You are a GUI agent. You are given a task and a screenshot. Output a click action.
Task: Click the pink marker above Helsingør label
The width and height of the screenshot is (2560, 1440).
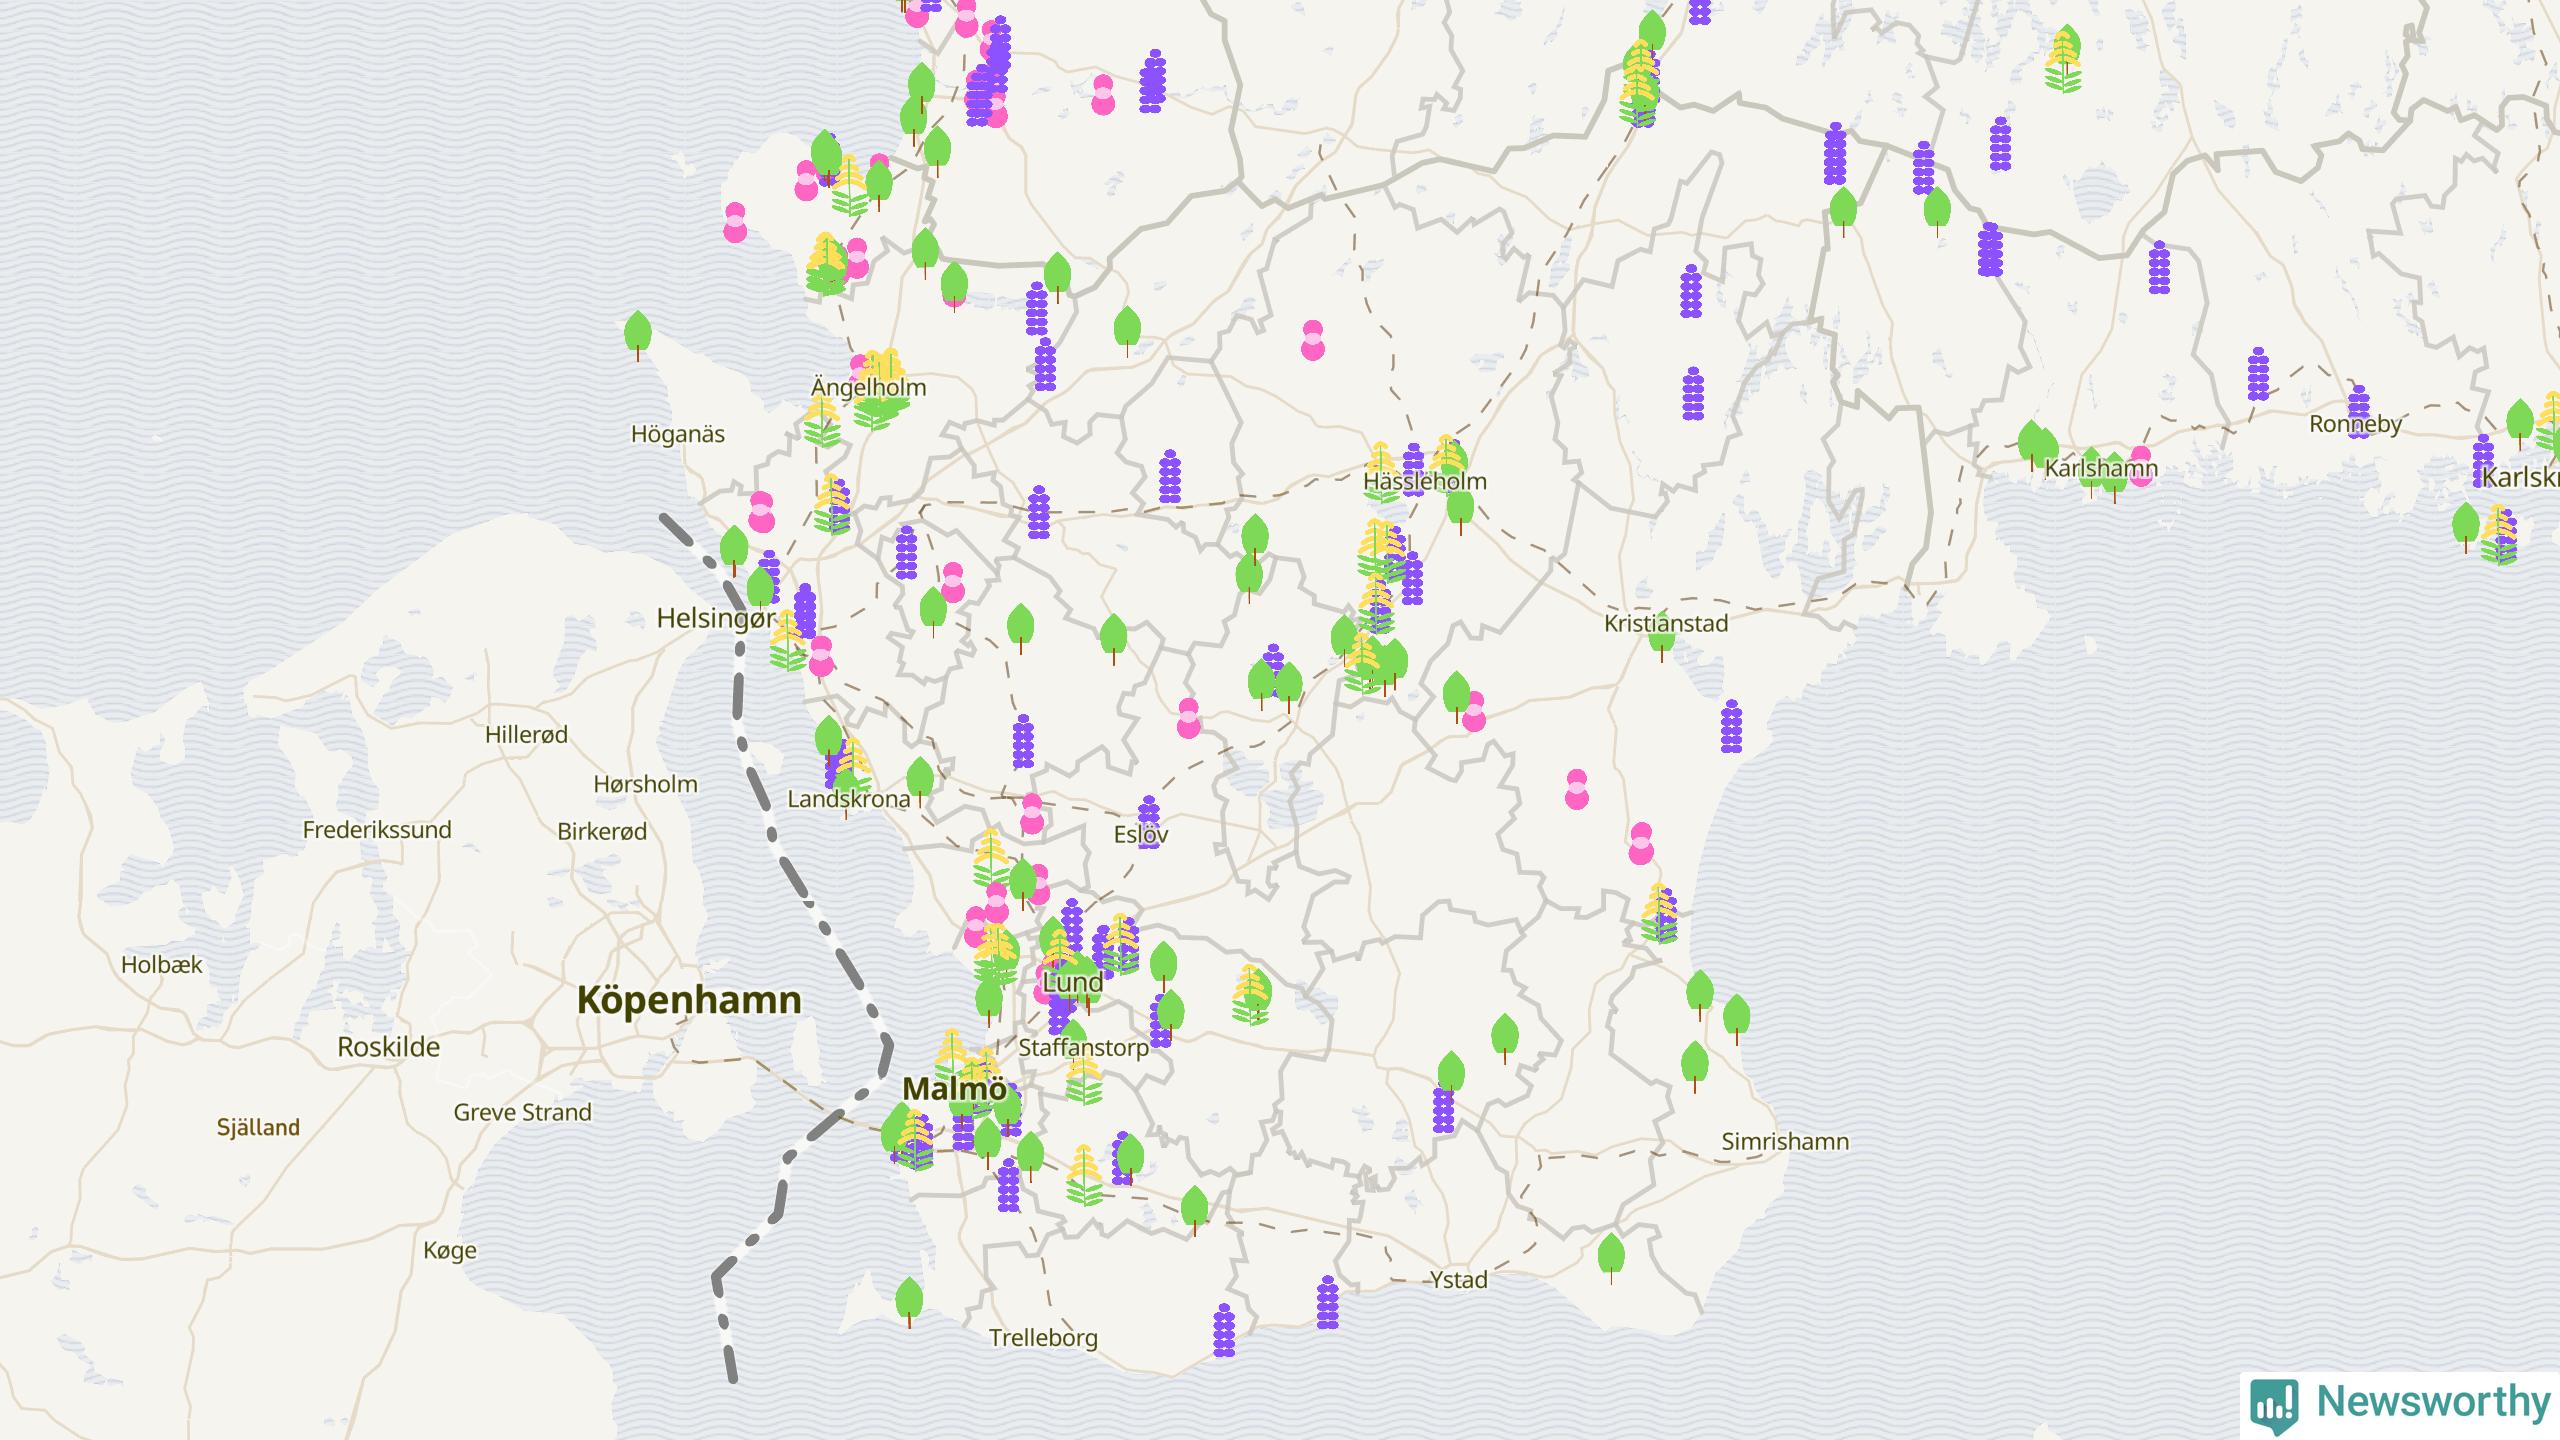tap(762, 512)
